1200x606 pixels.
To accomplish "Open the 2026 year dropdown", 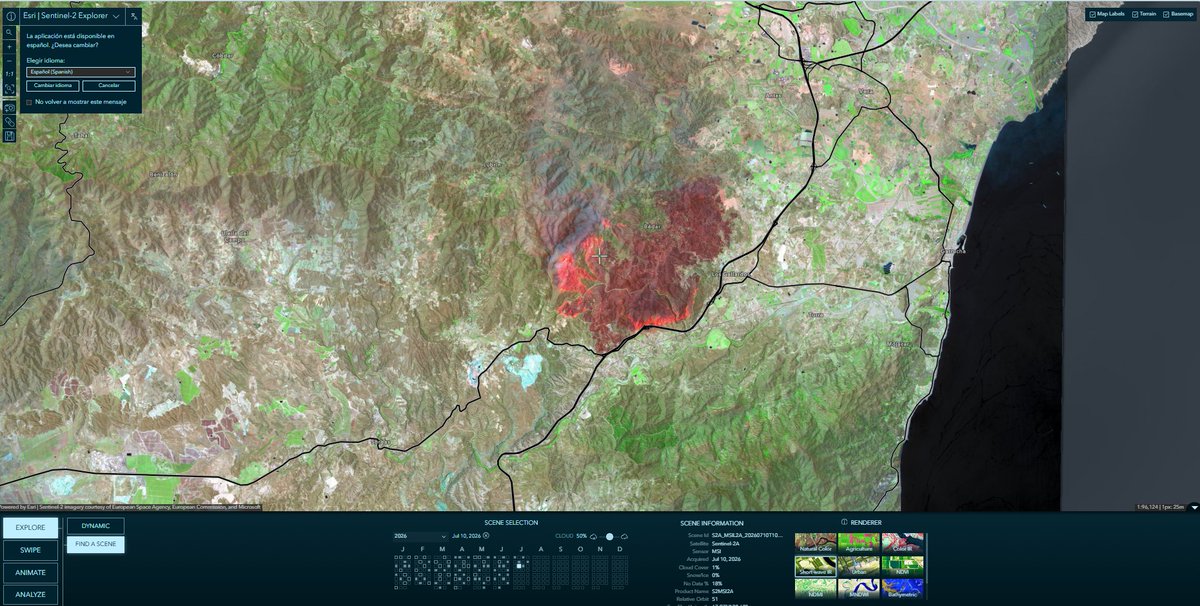I will (420, 537).
